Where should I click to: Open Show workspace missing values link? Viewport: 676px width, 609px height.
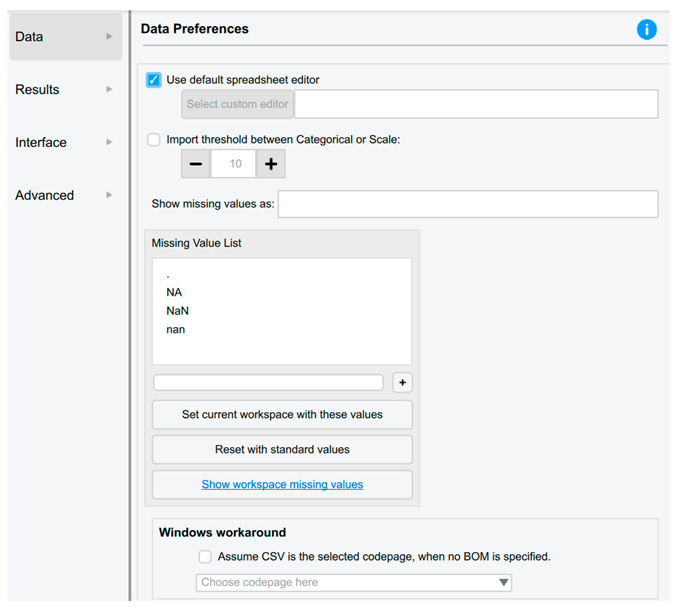point(282,484)
